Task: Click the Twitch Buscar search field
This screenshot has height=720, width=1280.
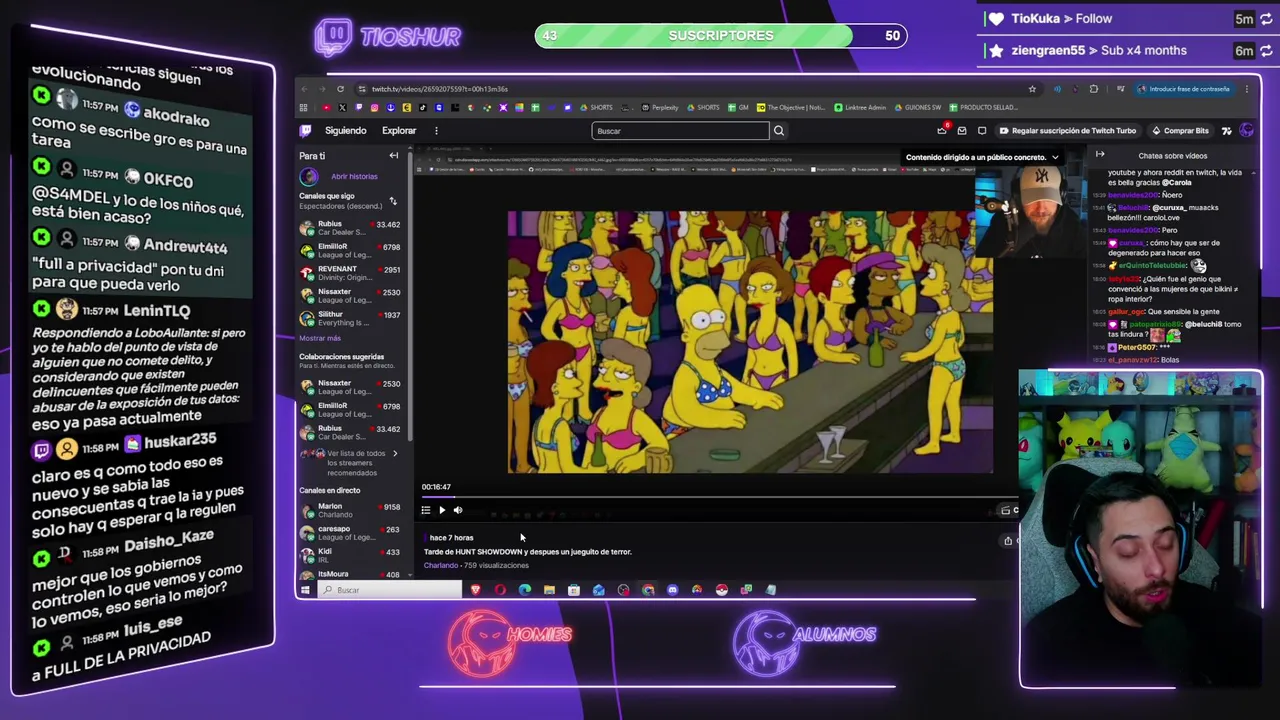Action: 680,130
